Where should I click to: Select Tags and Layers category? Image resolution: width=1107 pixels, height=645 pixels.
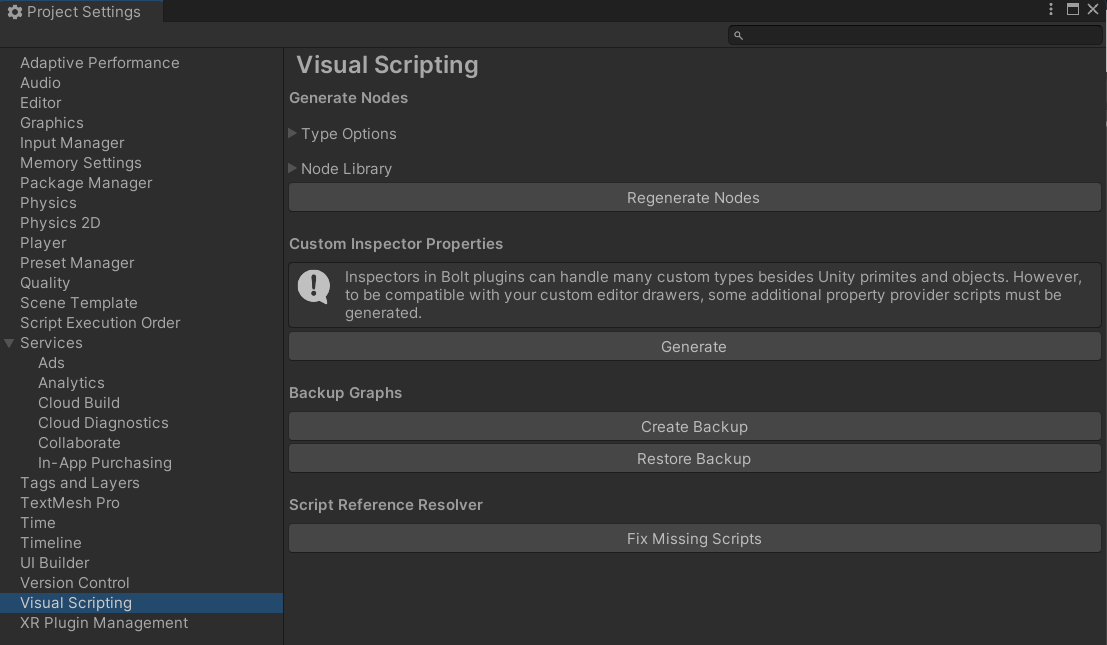[80, 483]
